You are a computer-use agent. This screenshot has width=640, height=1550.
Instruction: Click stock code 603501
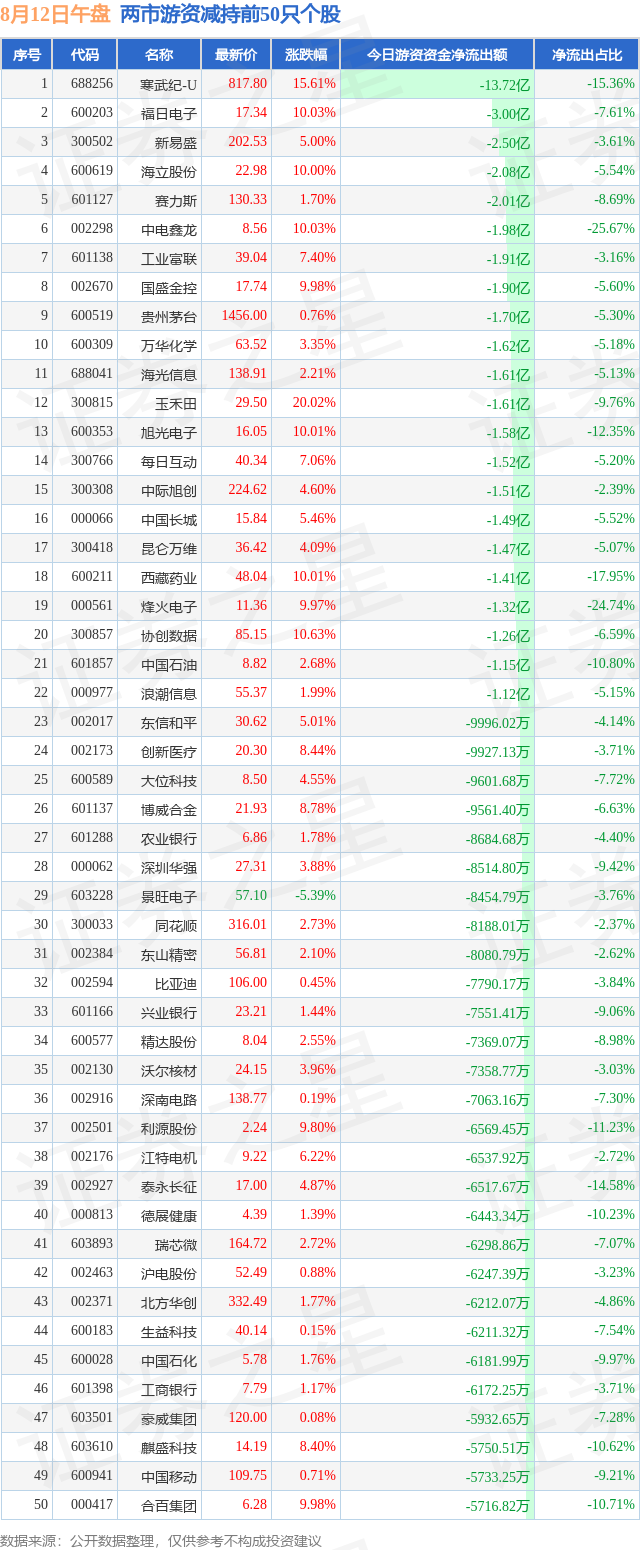pyautogui.click(x=91, y=1419)
